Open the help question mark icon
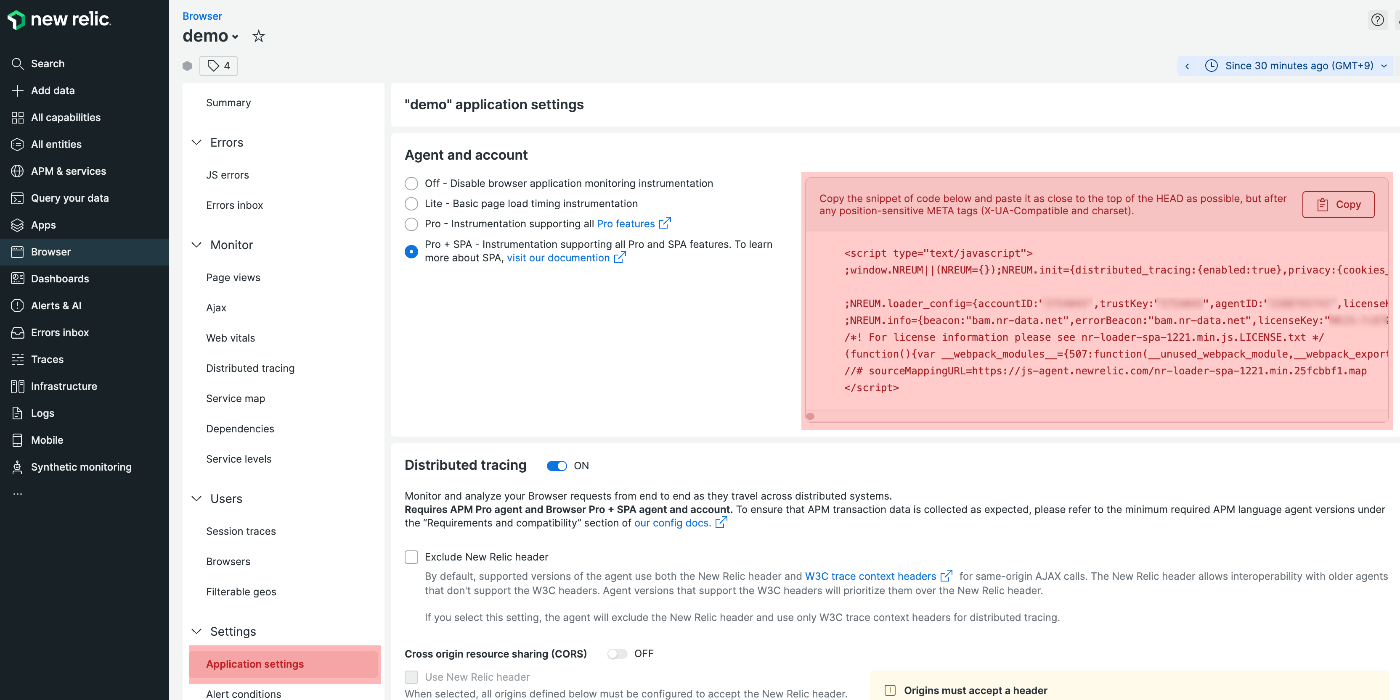Screen dimensions: 1400x700 click(x=1377, y=20)
